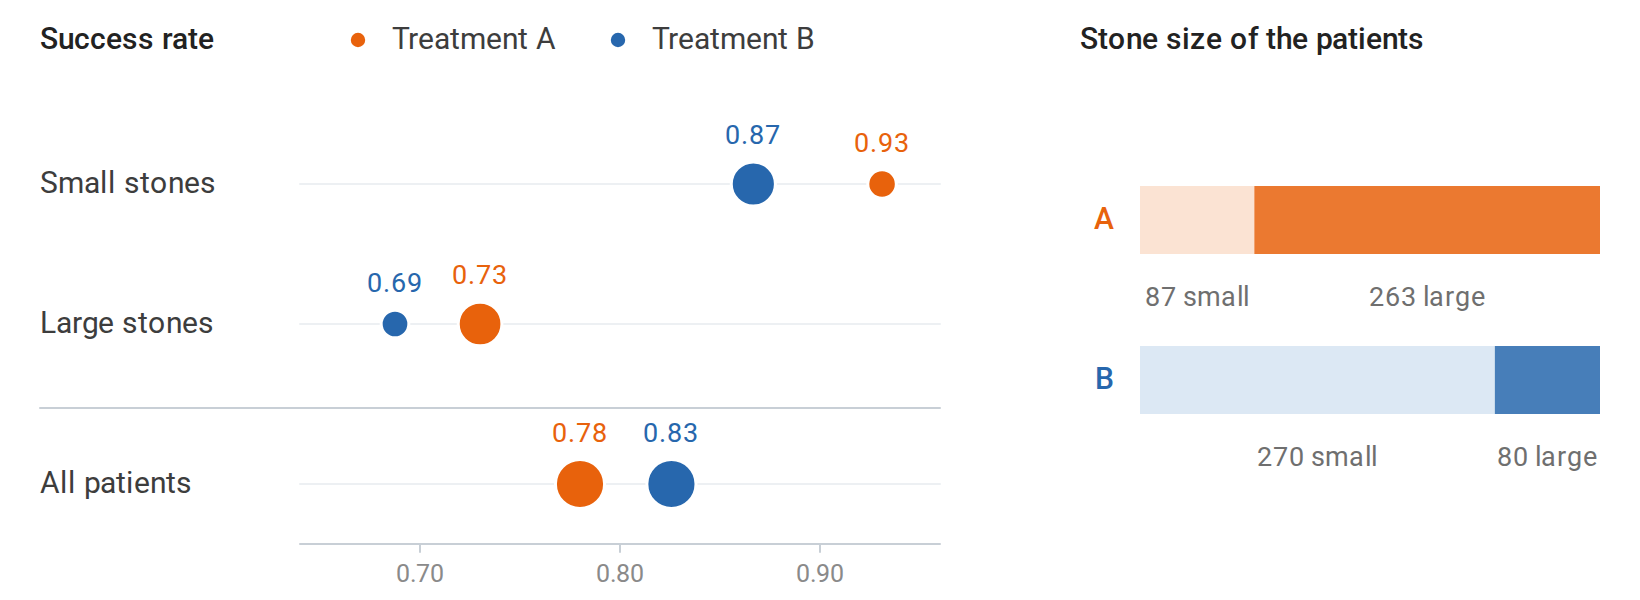The height and width of the screenshot is (600, 1640).
Task: Click the light orange 87 small bar segment
Action: click(x=1197, y=220)
